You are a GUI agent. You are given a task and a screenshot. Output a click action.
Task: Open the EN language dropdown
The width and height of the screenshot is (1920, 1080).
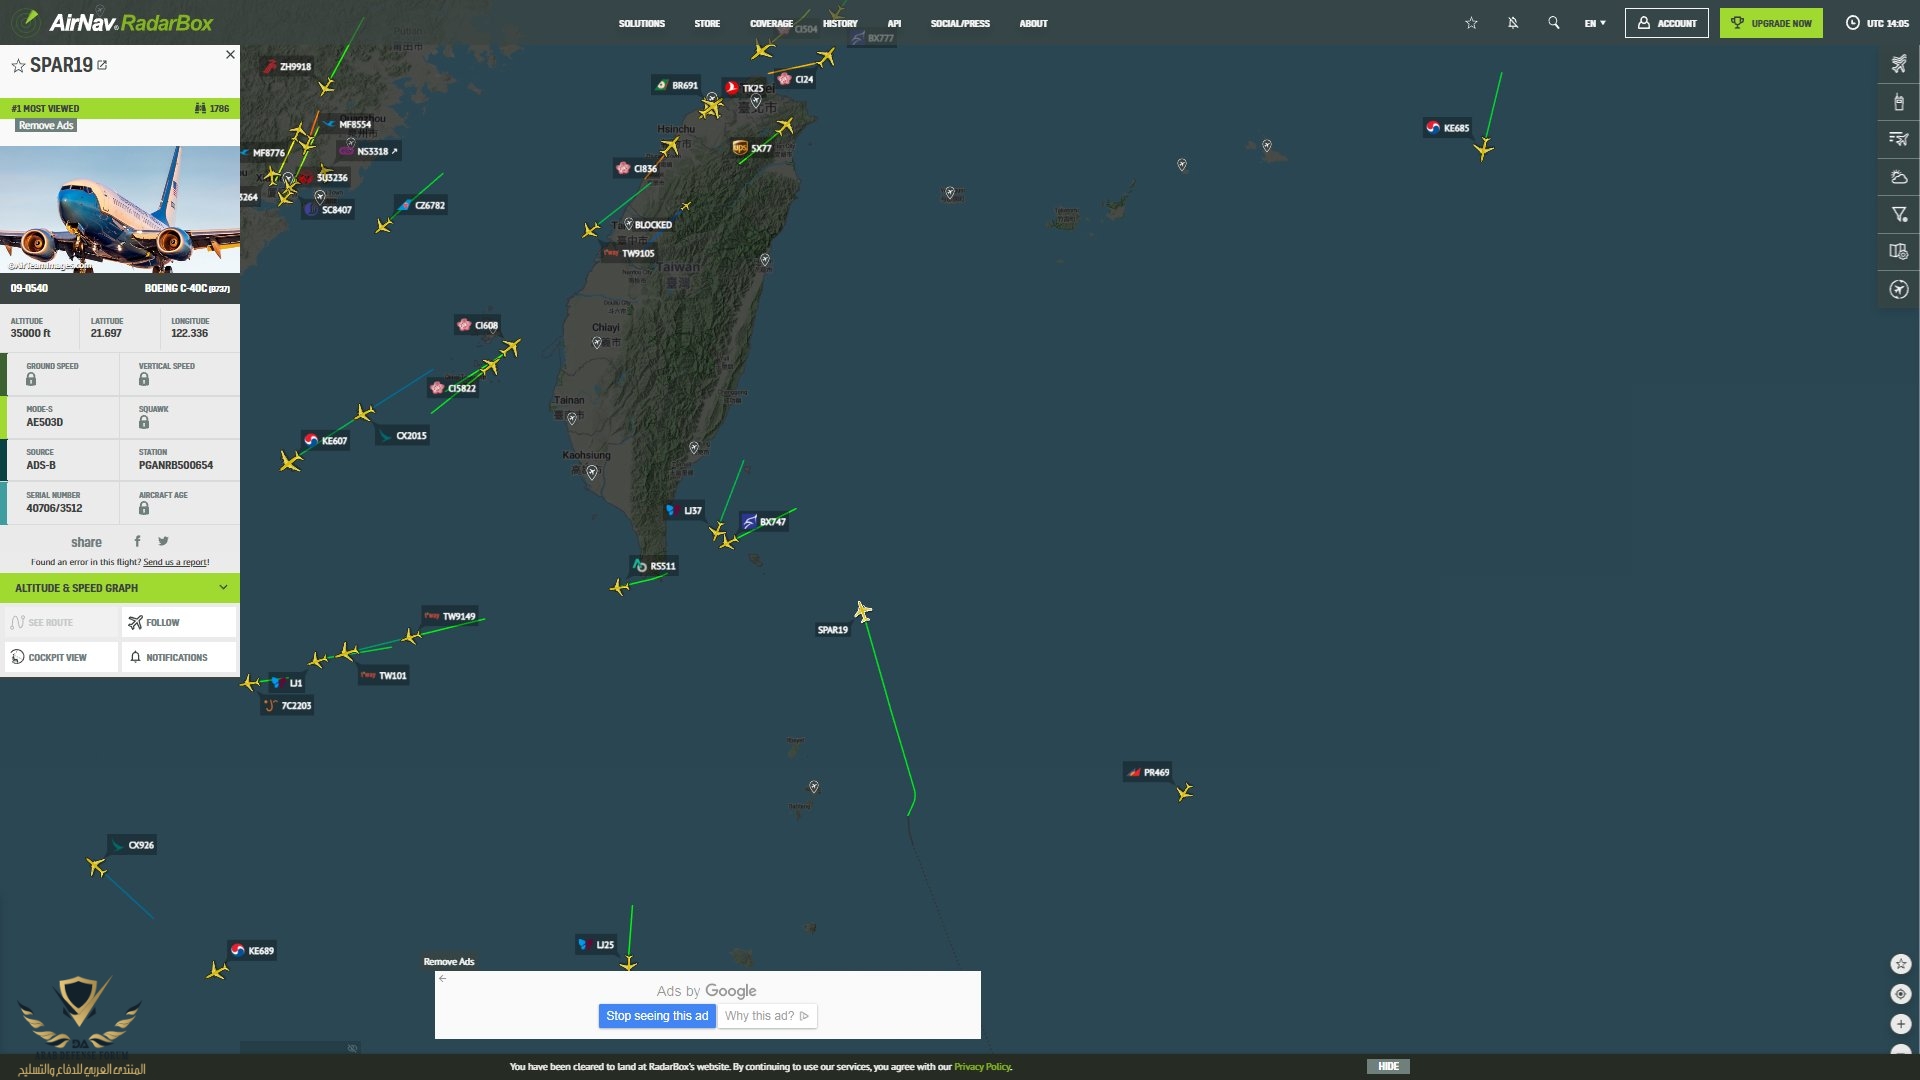point(1595,23)
